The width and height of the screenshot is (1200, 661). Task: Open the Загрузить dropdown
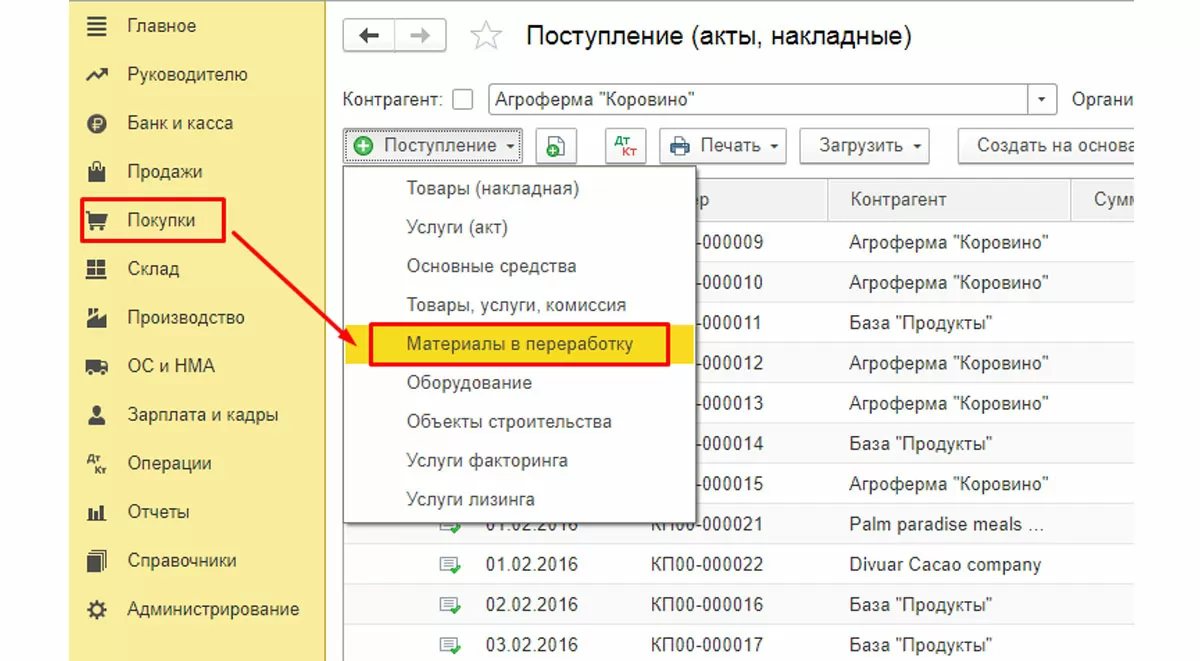pos(865,146)
